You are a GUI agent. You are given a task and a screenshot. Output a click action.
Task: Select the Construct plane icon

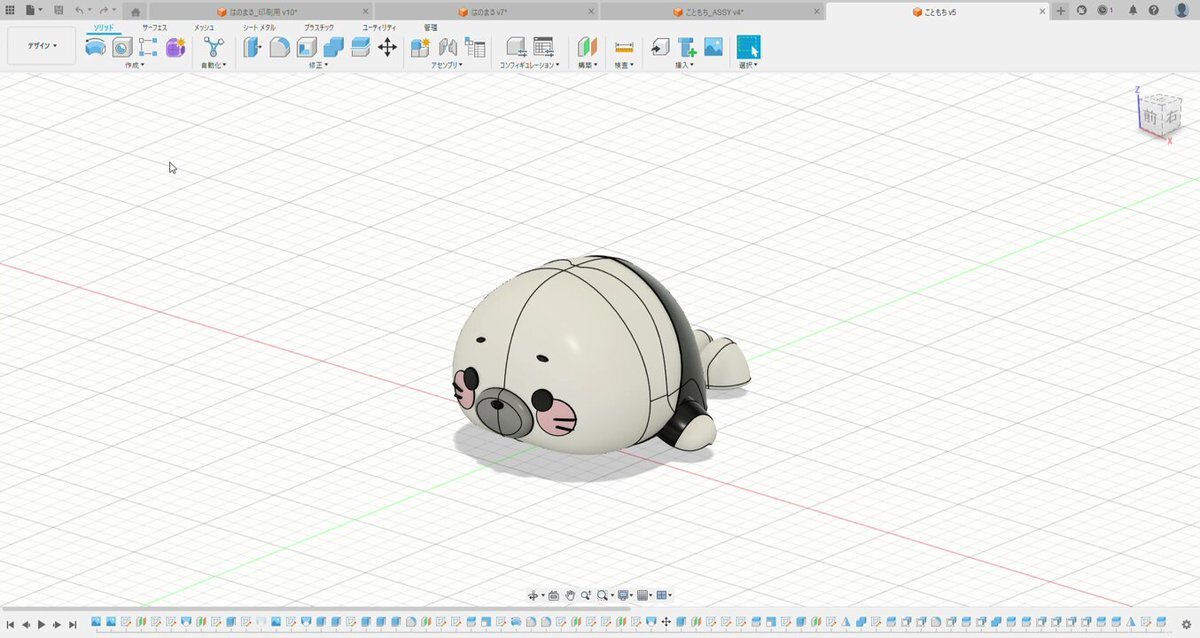click(587, 47)
